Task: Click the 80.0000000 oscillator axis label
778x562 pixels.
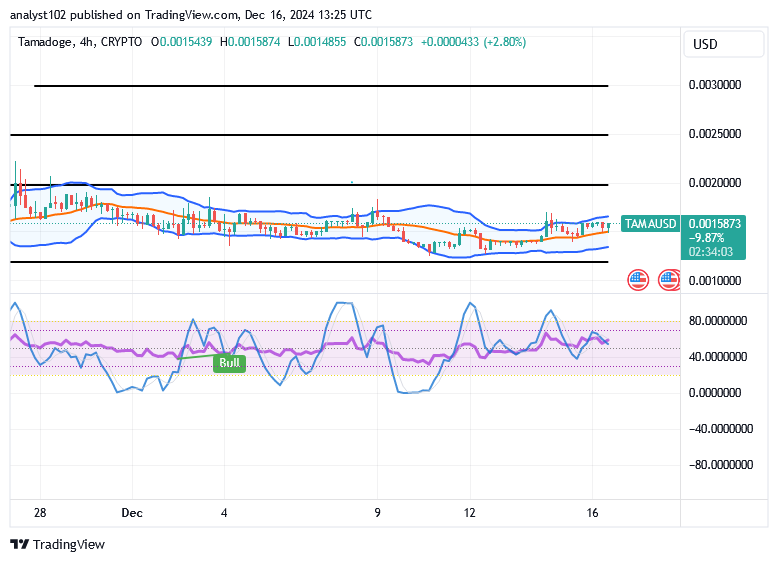Action: pos(718,321)
